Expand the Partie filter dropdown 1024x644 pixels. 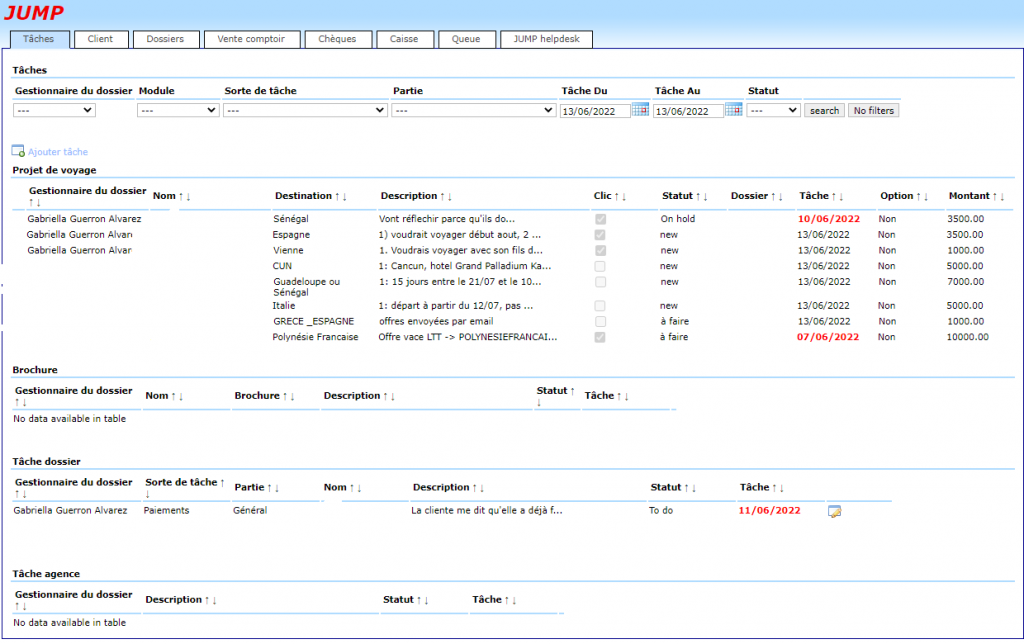[x=473, y=110]
